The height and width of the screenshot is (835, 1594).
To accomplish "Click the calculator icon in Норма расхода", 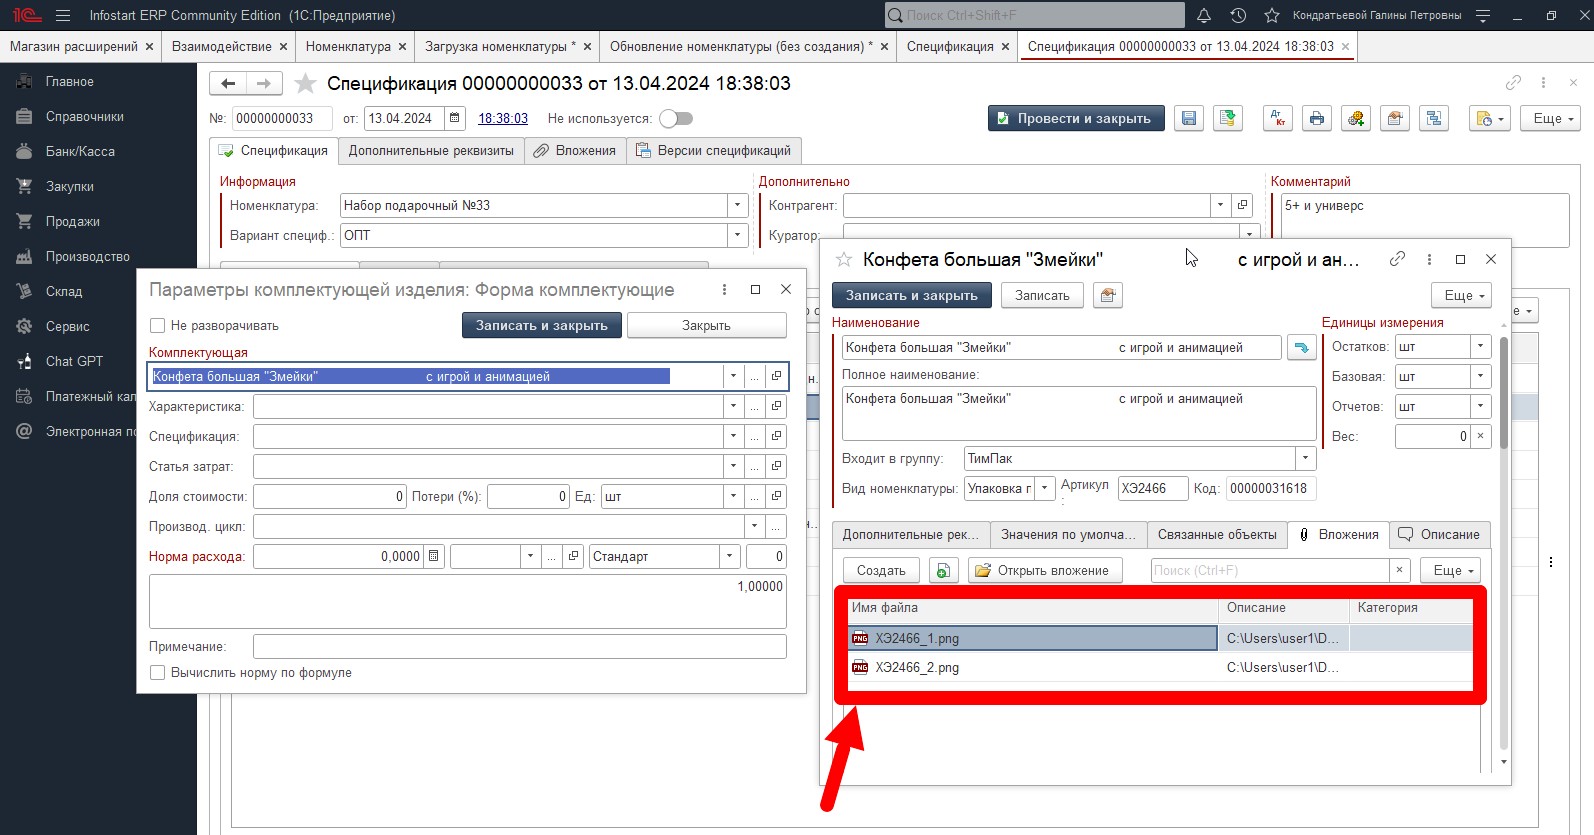I will pyautogui.click(x=434, y=556).
